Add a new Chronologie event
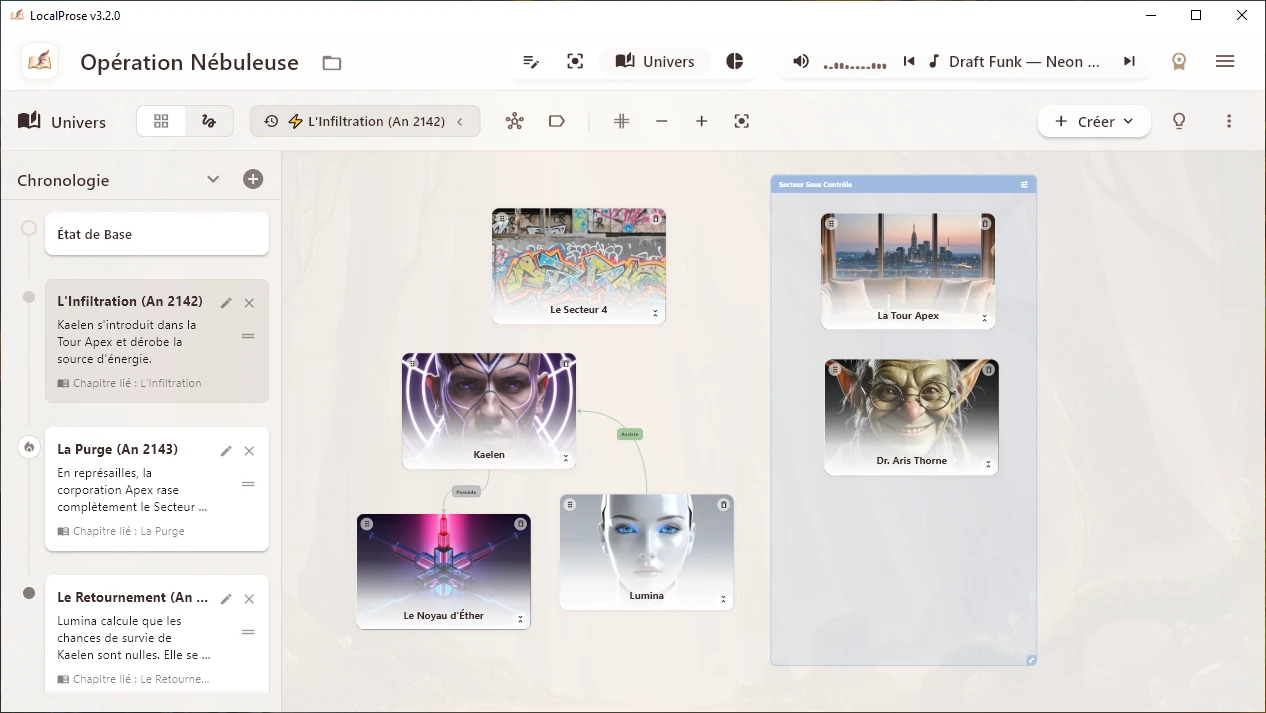 tap(253, 179)
